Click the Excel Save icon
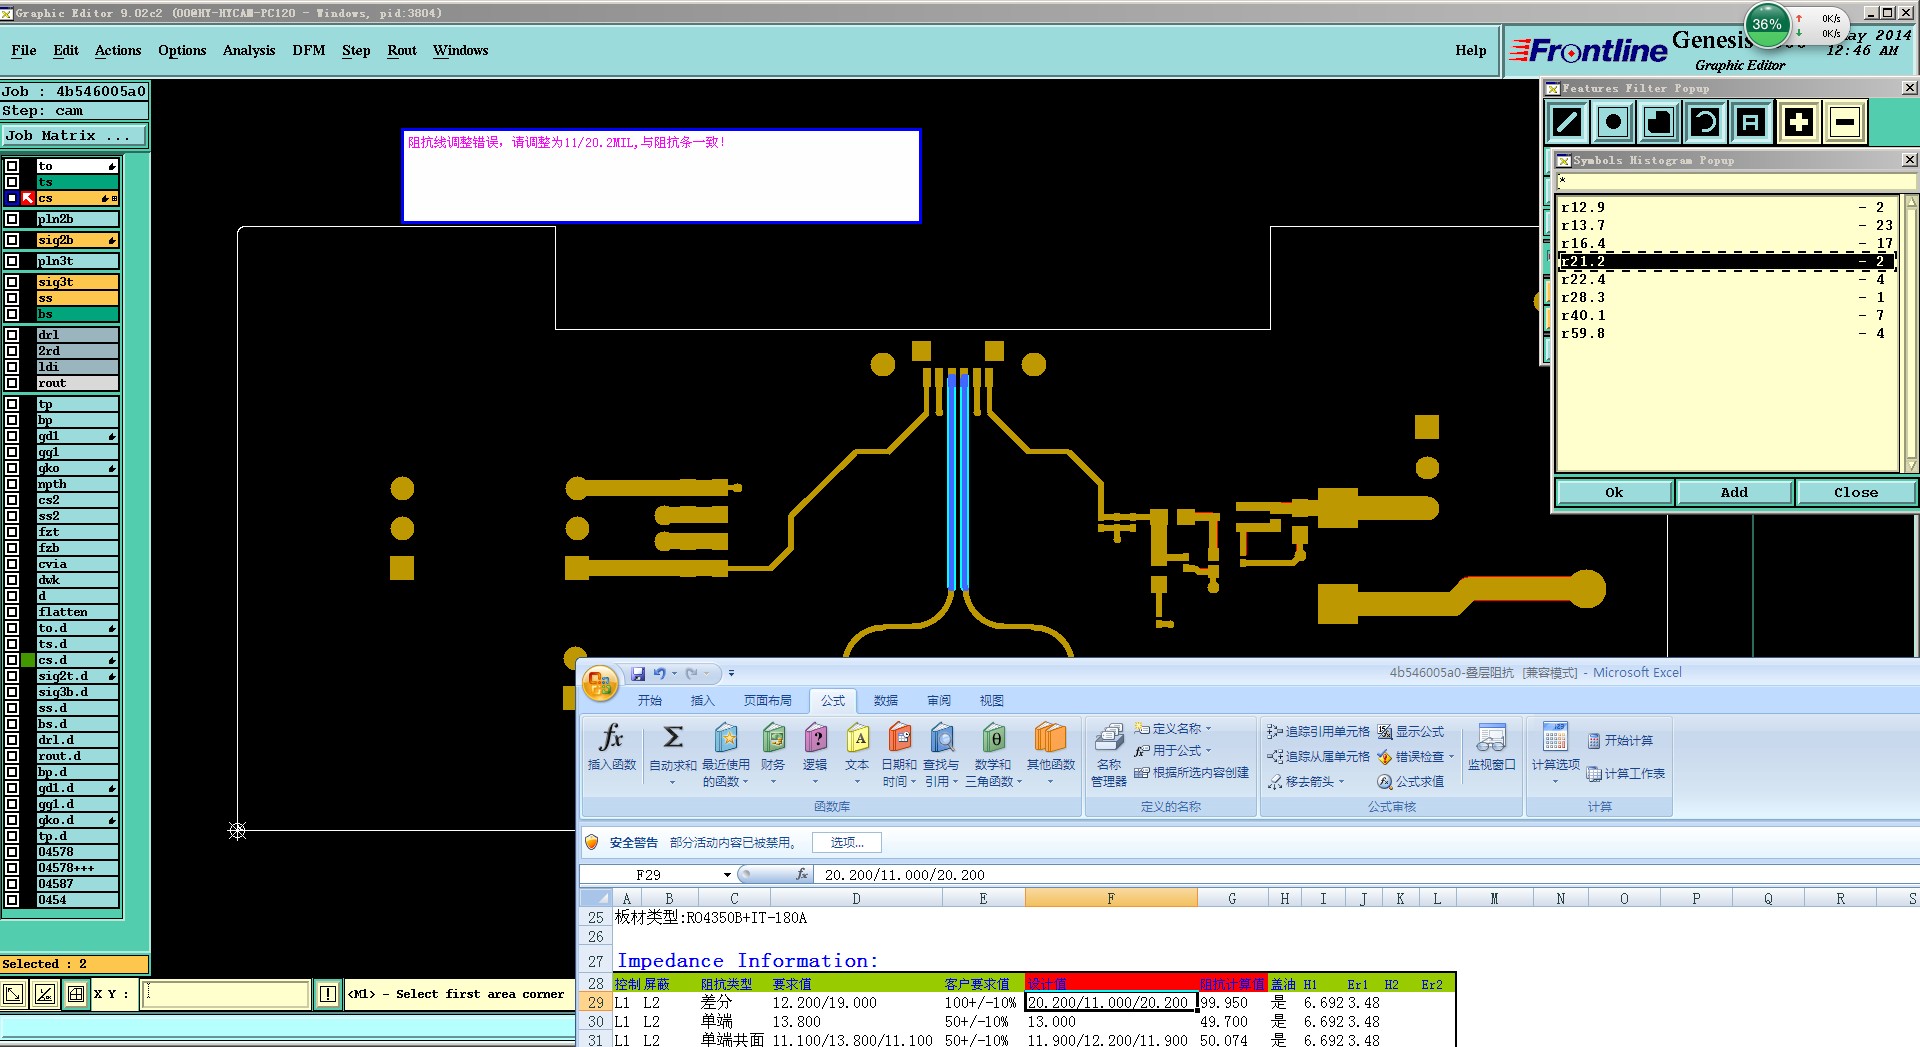Image resolution: width=1920 pixels, height=1047 pixels. (638, 674)
